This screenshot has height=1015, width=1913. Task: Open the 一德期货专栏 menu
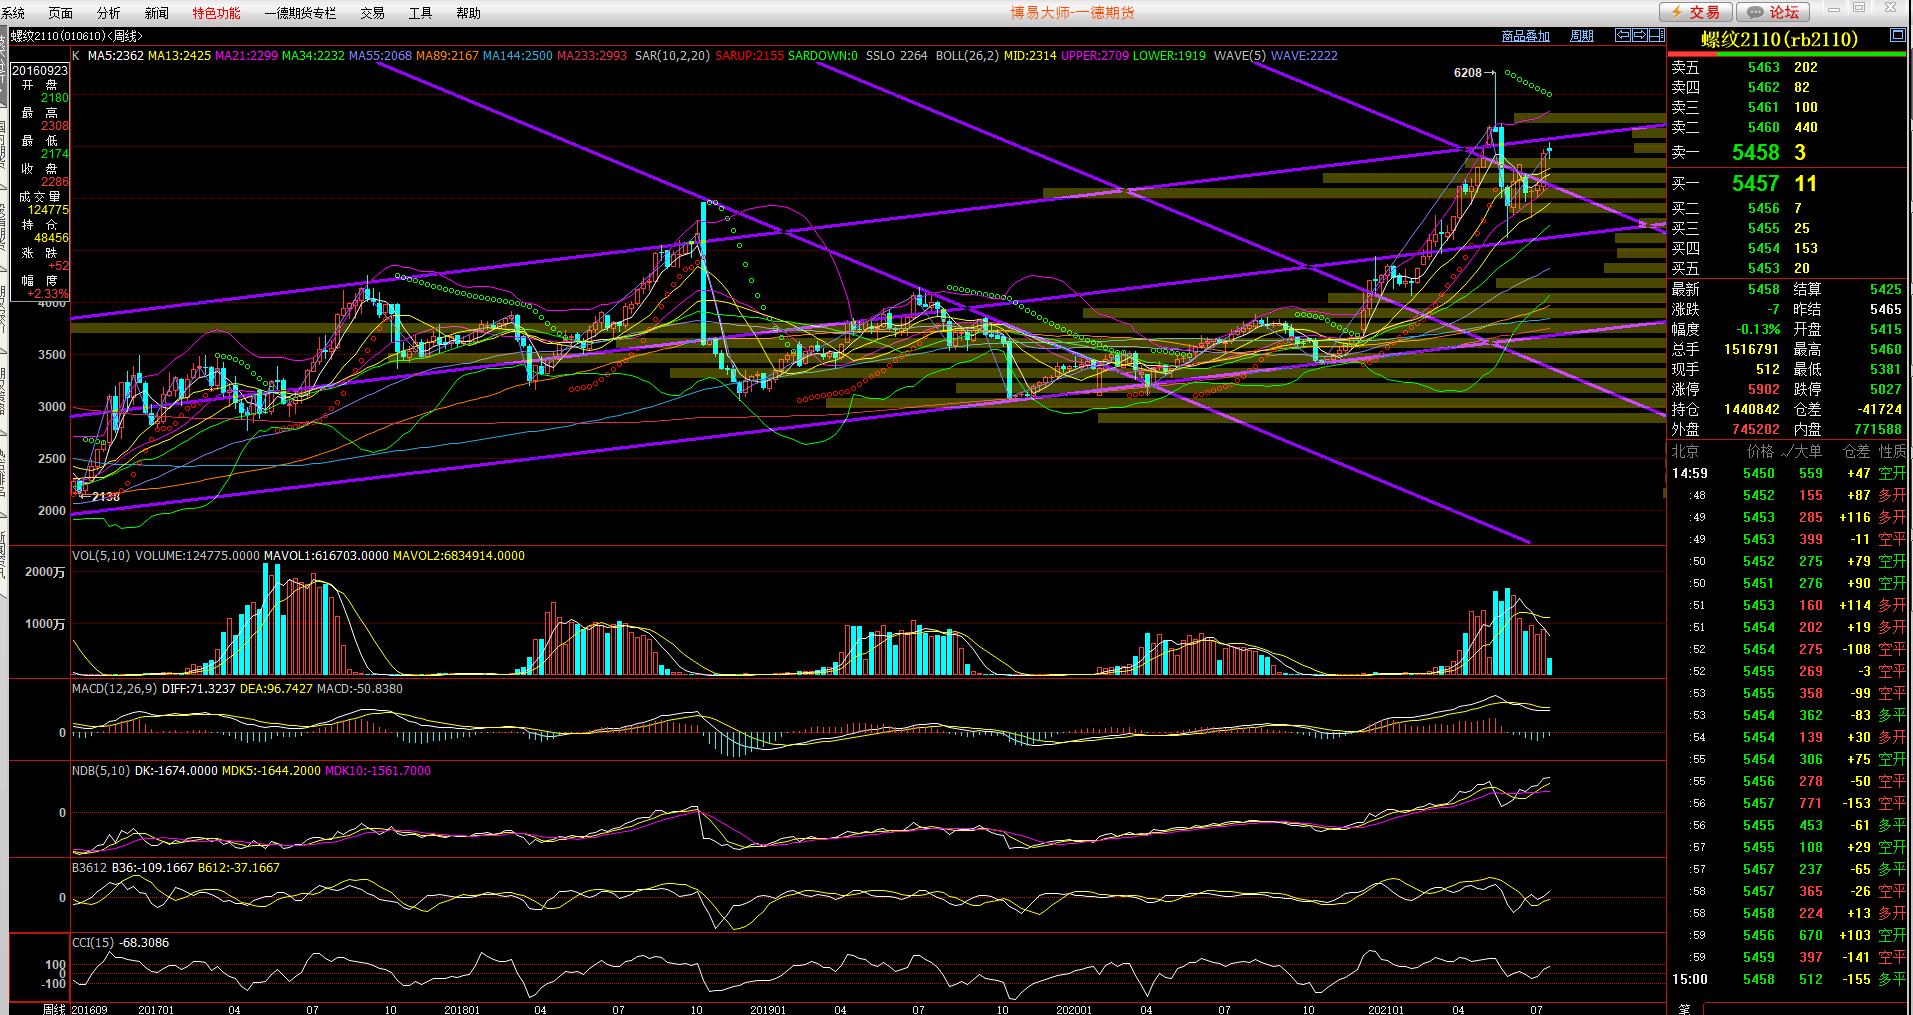tap(300, 13)
